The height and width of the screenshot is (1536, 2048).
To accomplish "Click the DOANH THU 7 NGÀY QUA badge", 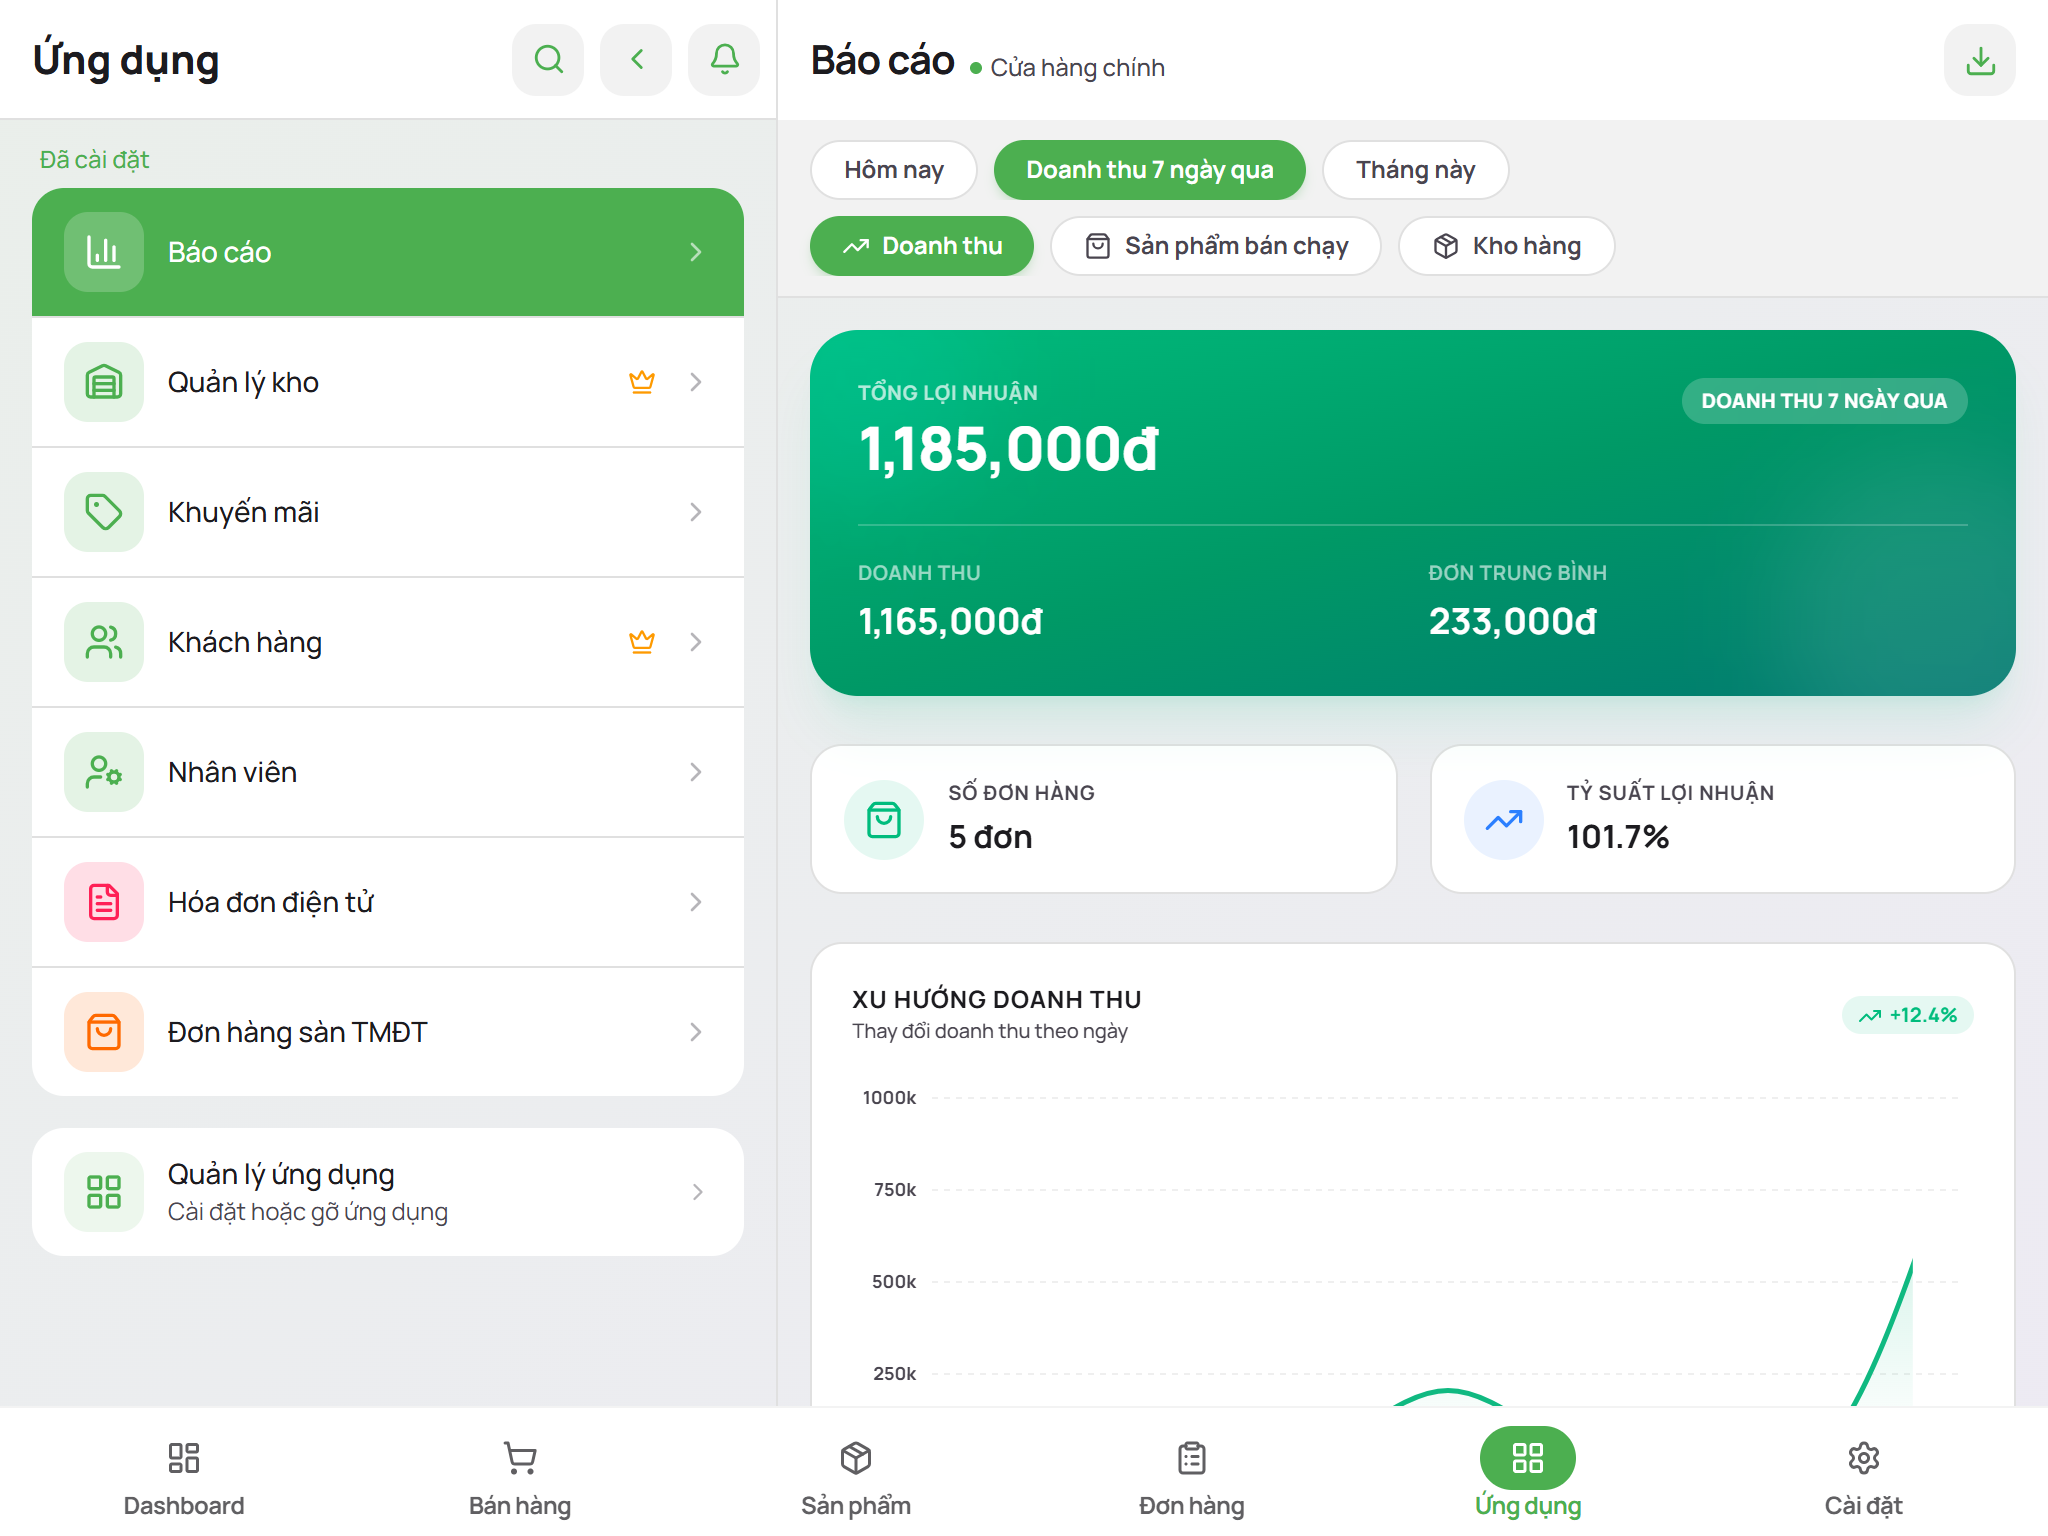I will pos(1824,401).
